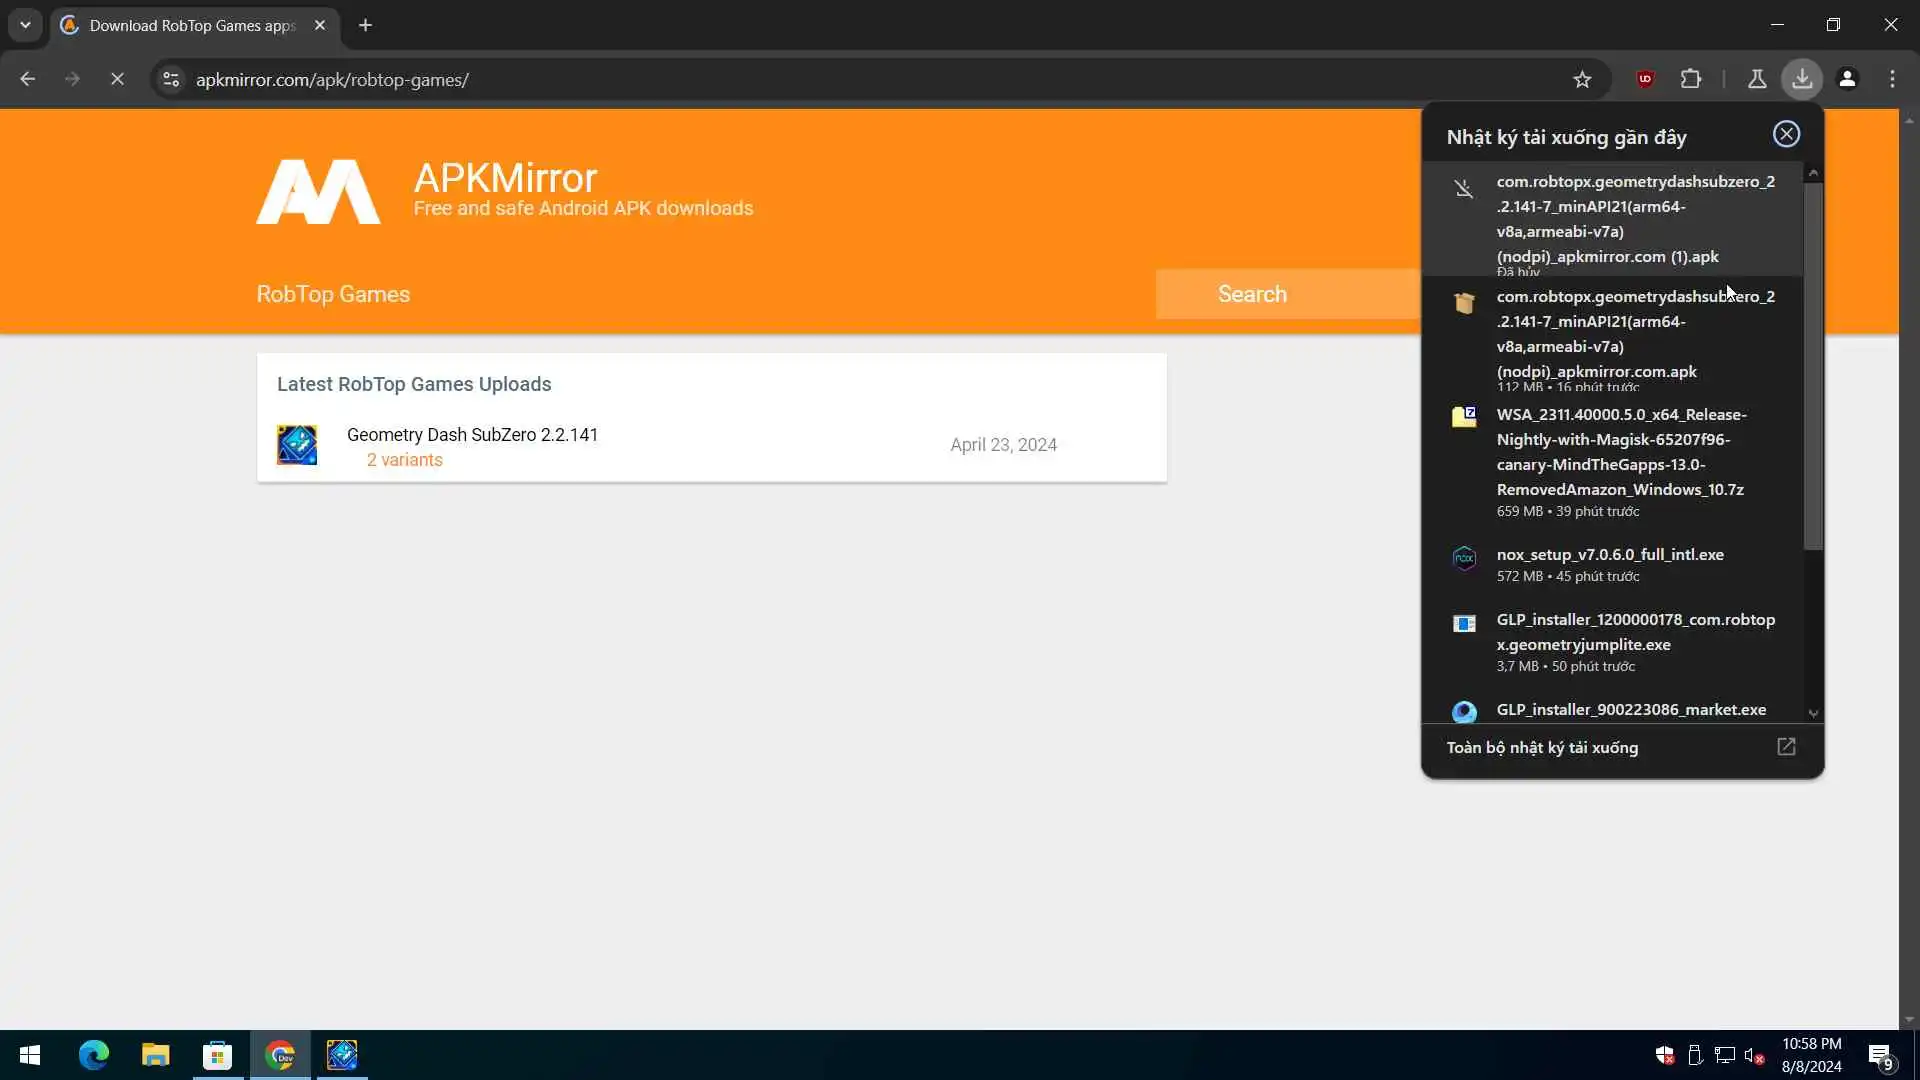The height and width of the screenshot is (1080, 1920).
Task: Click the 2 variants link
Action: [404, 460]
